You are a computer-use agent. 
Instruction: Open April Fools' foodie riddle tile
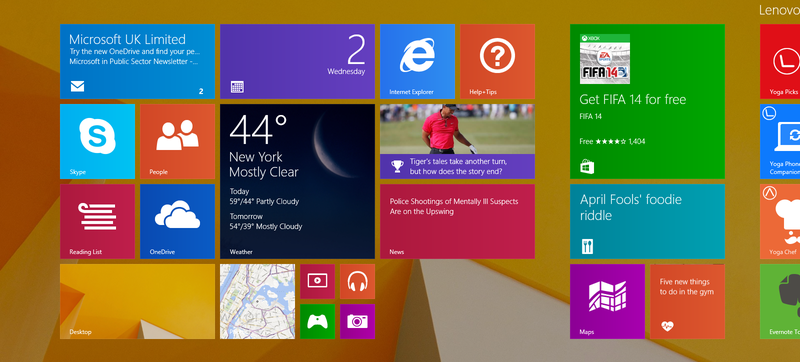[x=647, y=221]
